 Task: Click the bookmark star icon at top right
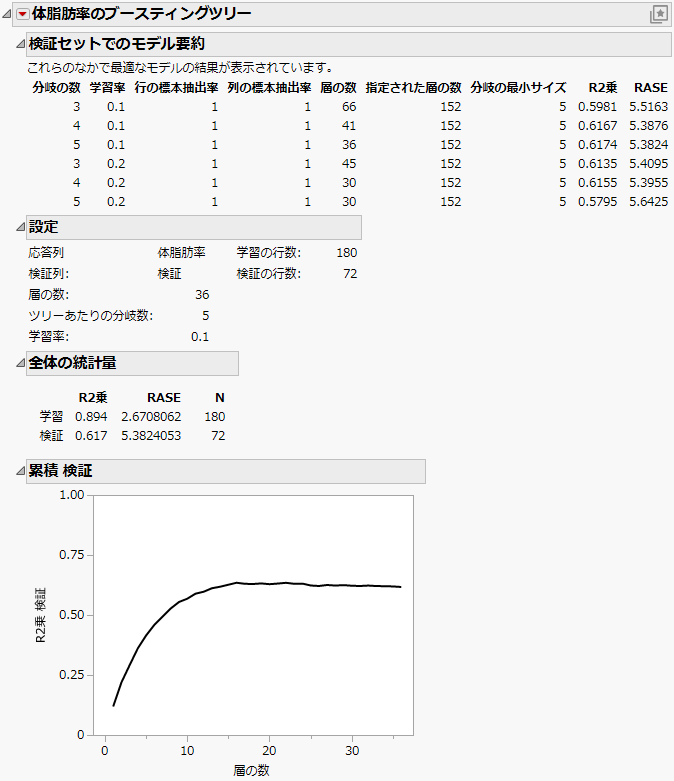pyautogui.click(x=659, y=14)
